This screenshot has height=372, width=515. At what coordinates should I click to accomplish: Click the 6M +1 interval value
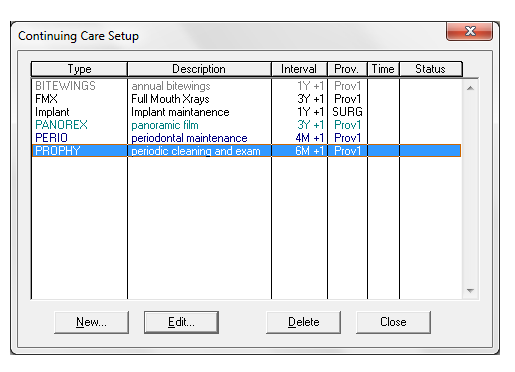point(310,151)
